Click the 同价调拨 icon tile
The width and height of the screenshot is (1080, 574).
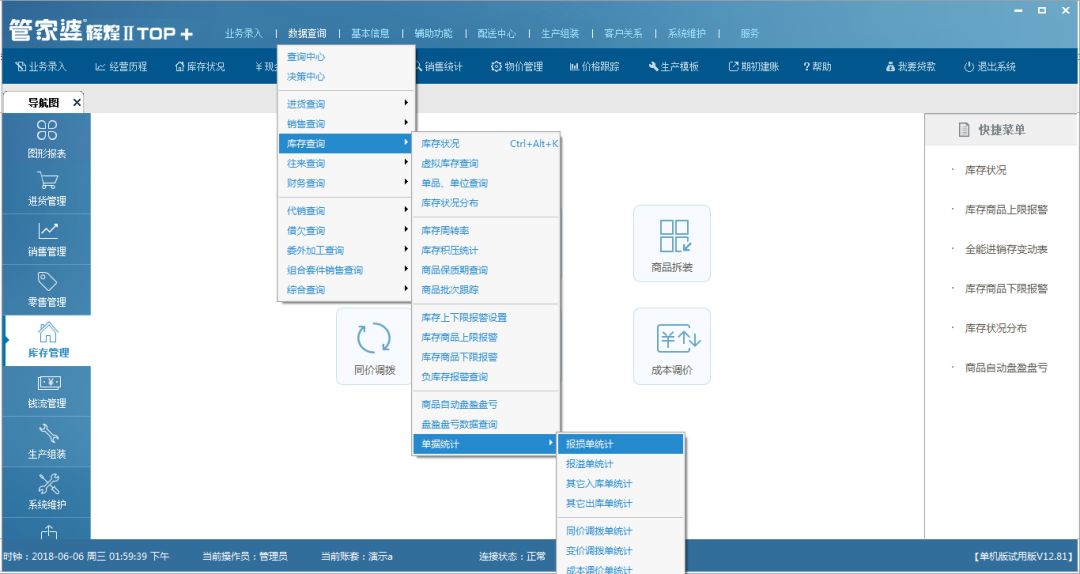coord(374,346)
